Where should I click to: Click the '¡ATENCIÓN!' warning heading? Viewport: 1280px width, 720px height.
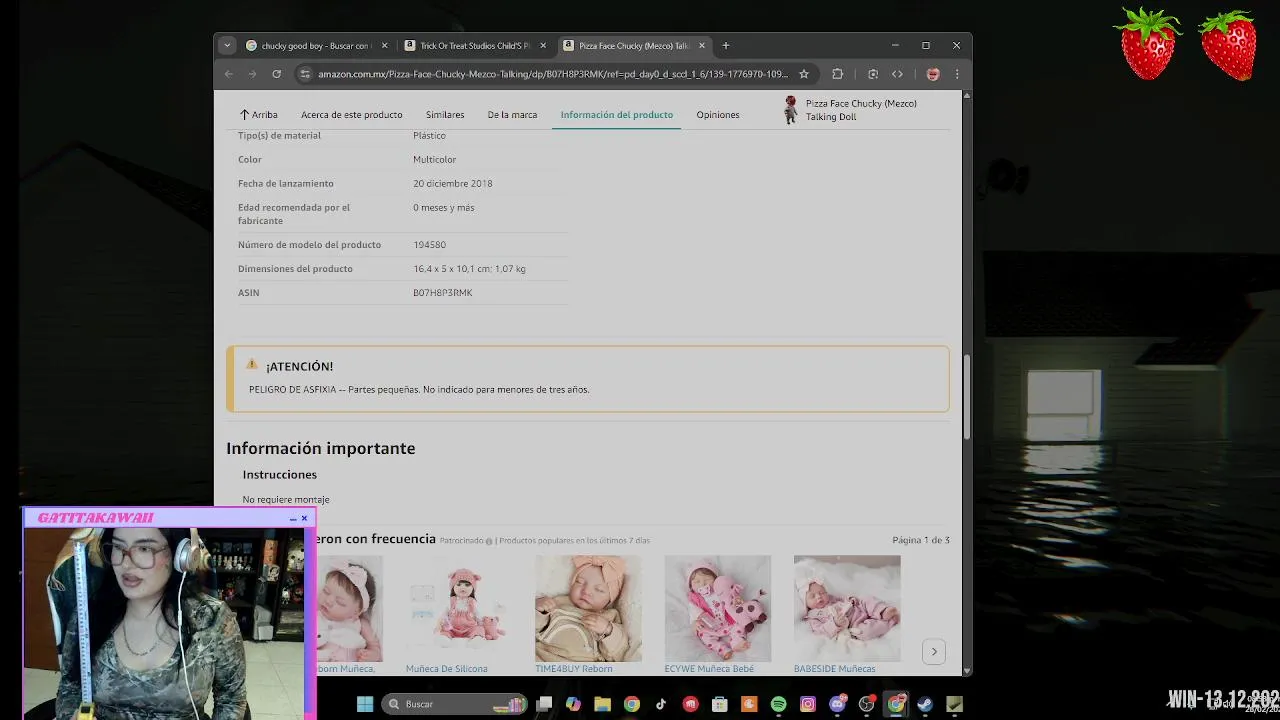300,367
